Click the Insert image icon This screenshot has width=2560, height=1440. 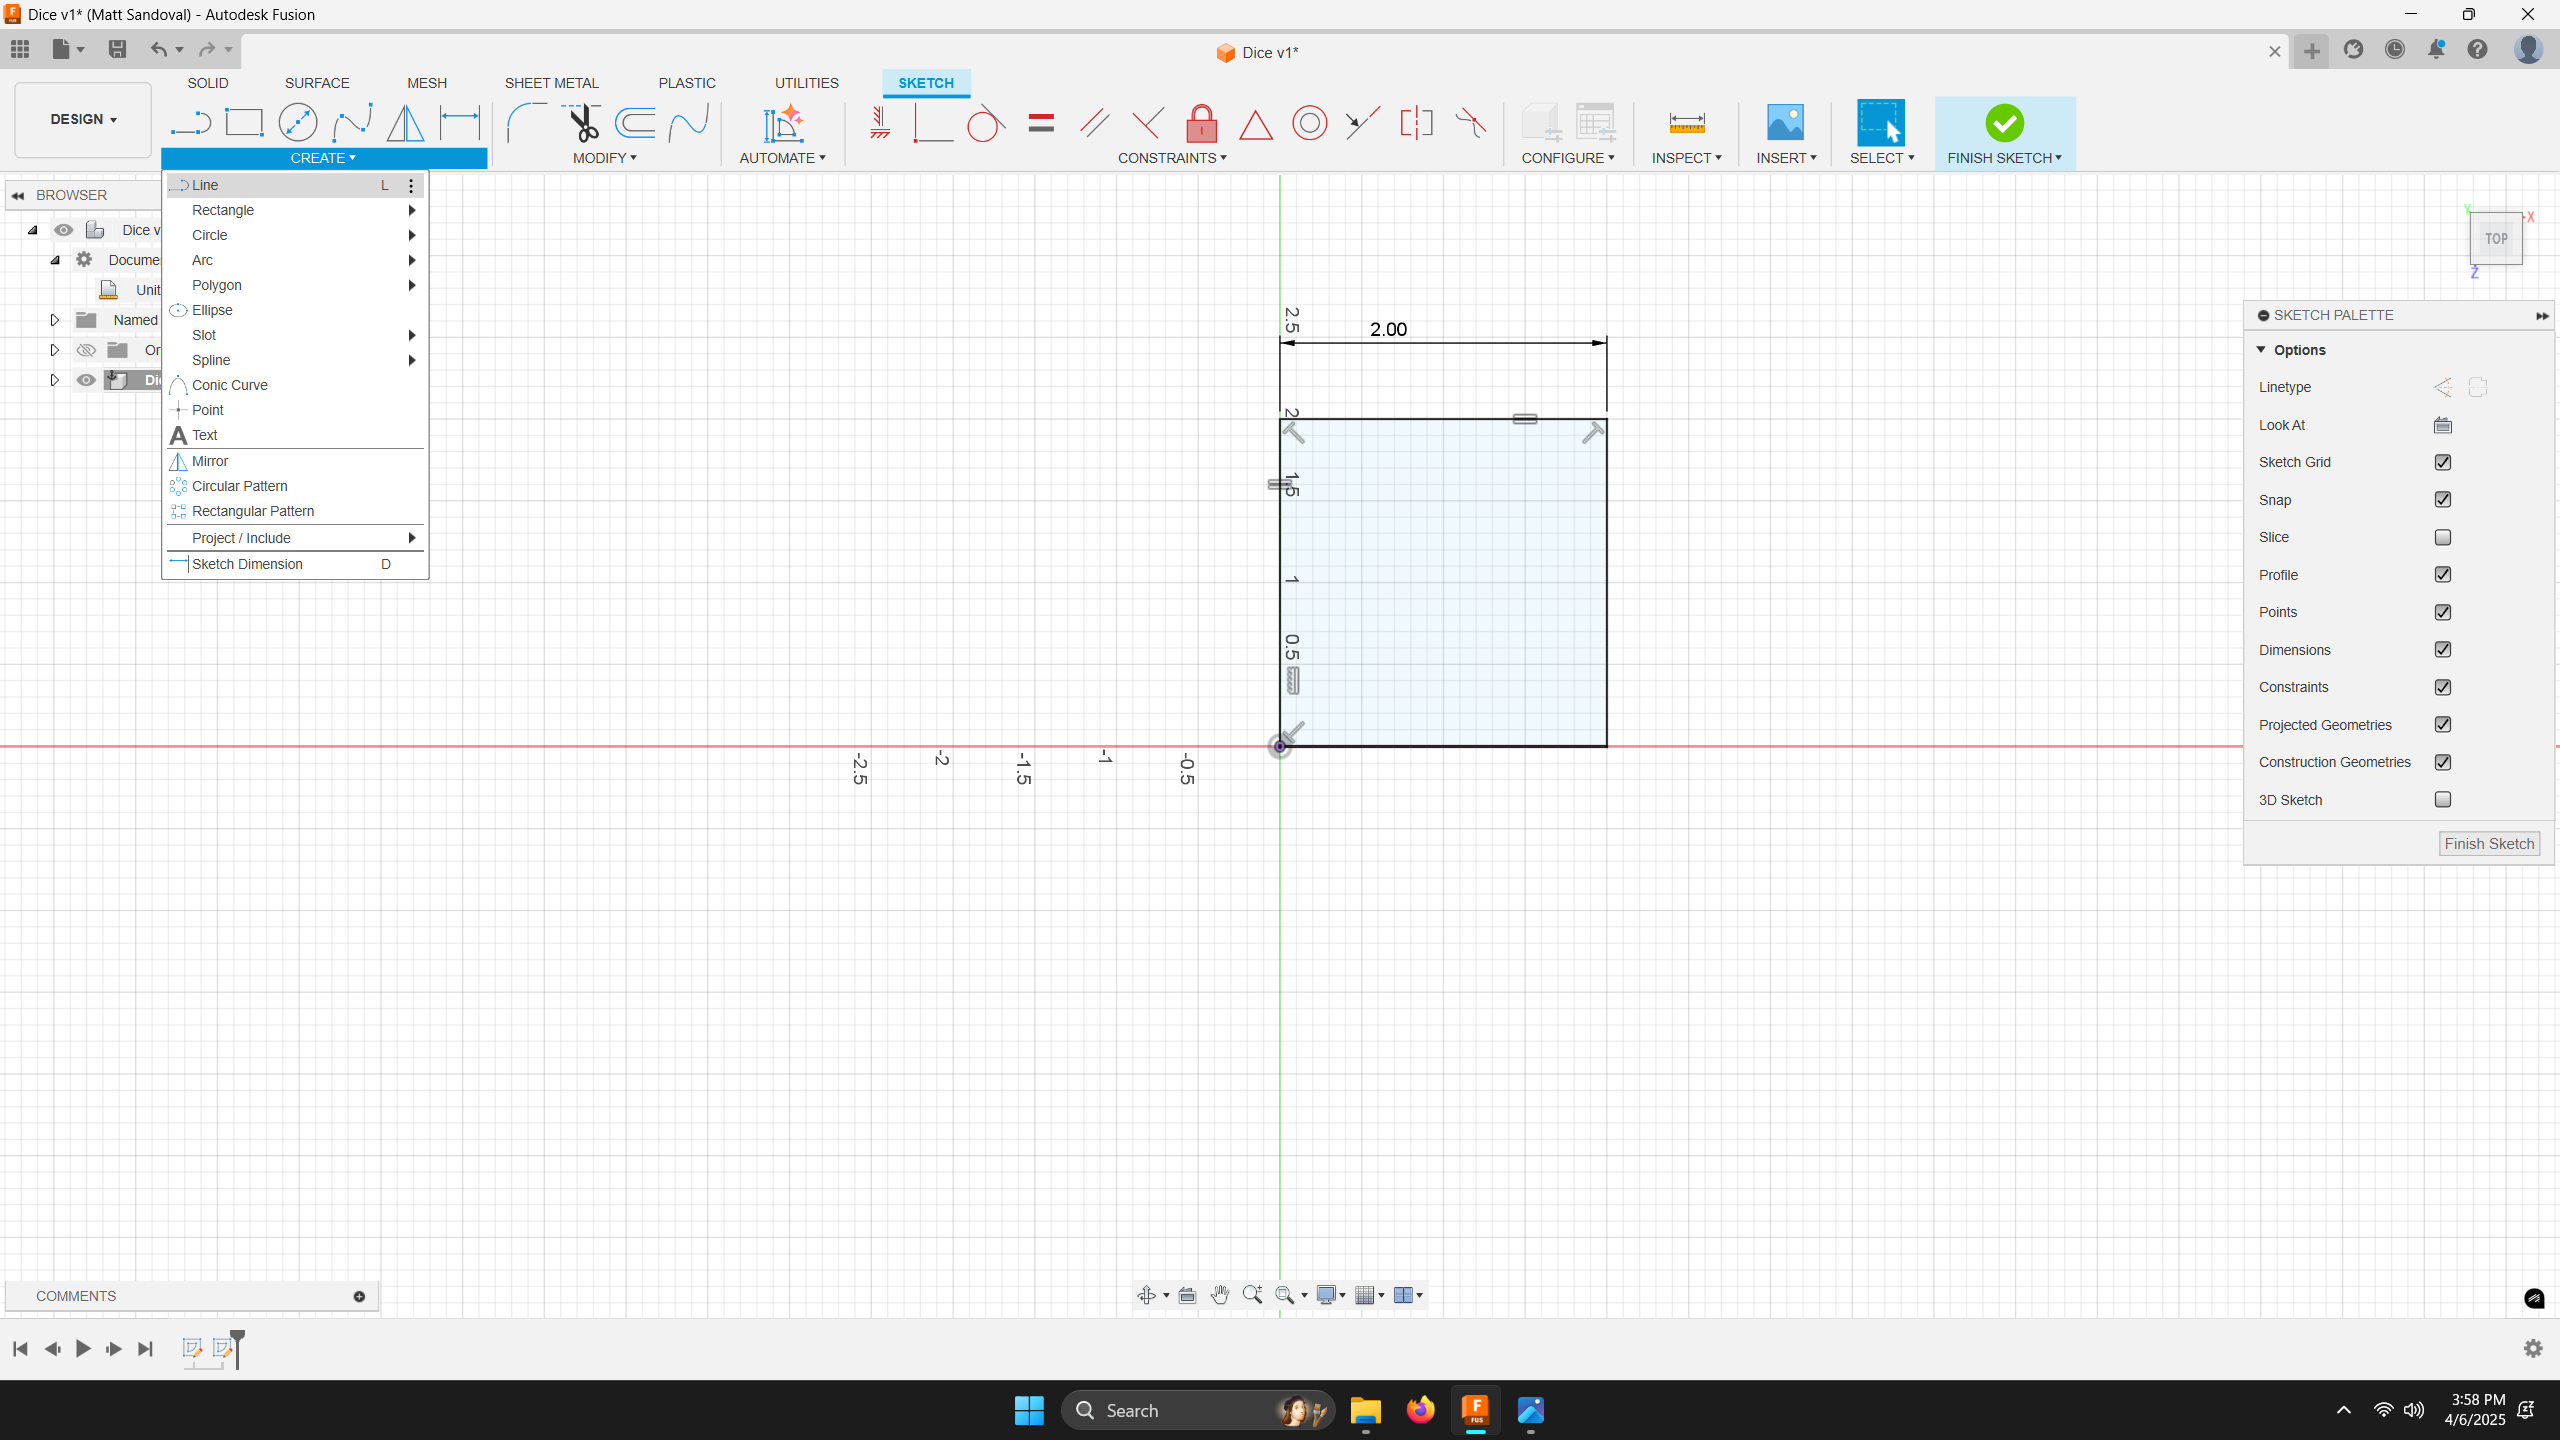point(1785,123)
